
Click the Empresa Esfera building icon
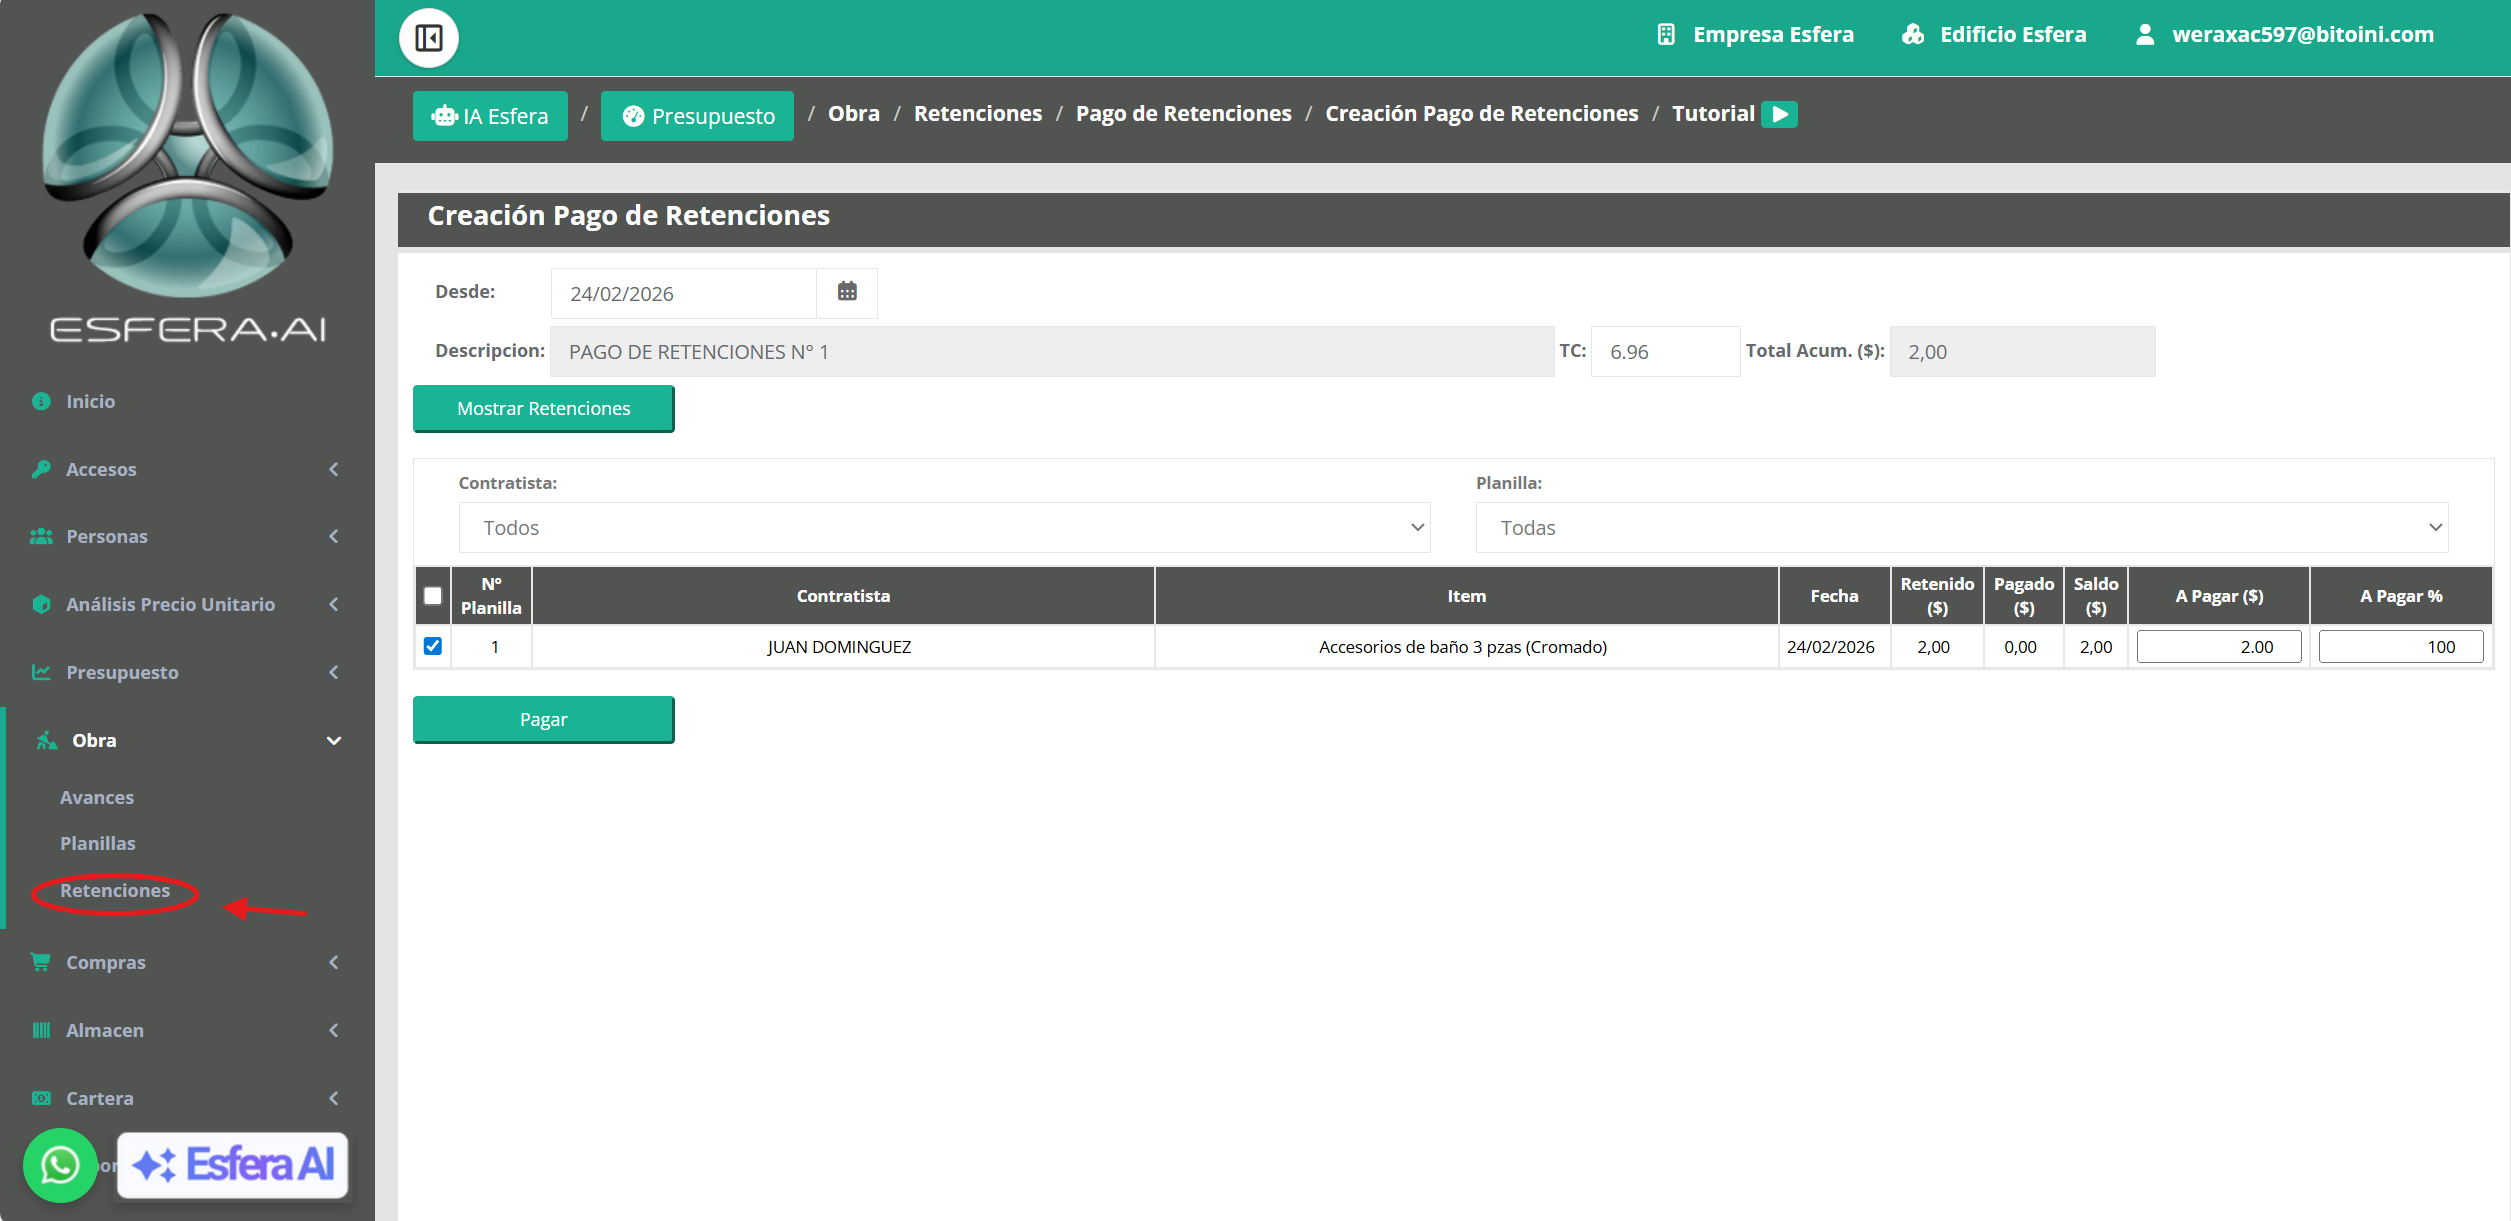coord(1666,35)
